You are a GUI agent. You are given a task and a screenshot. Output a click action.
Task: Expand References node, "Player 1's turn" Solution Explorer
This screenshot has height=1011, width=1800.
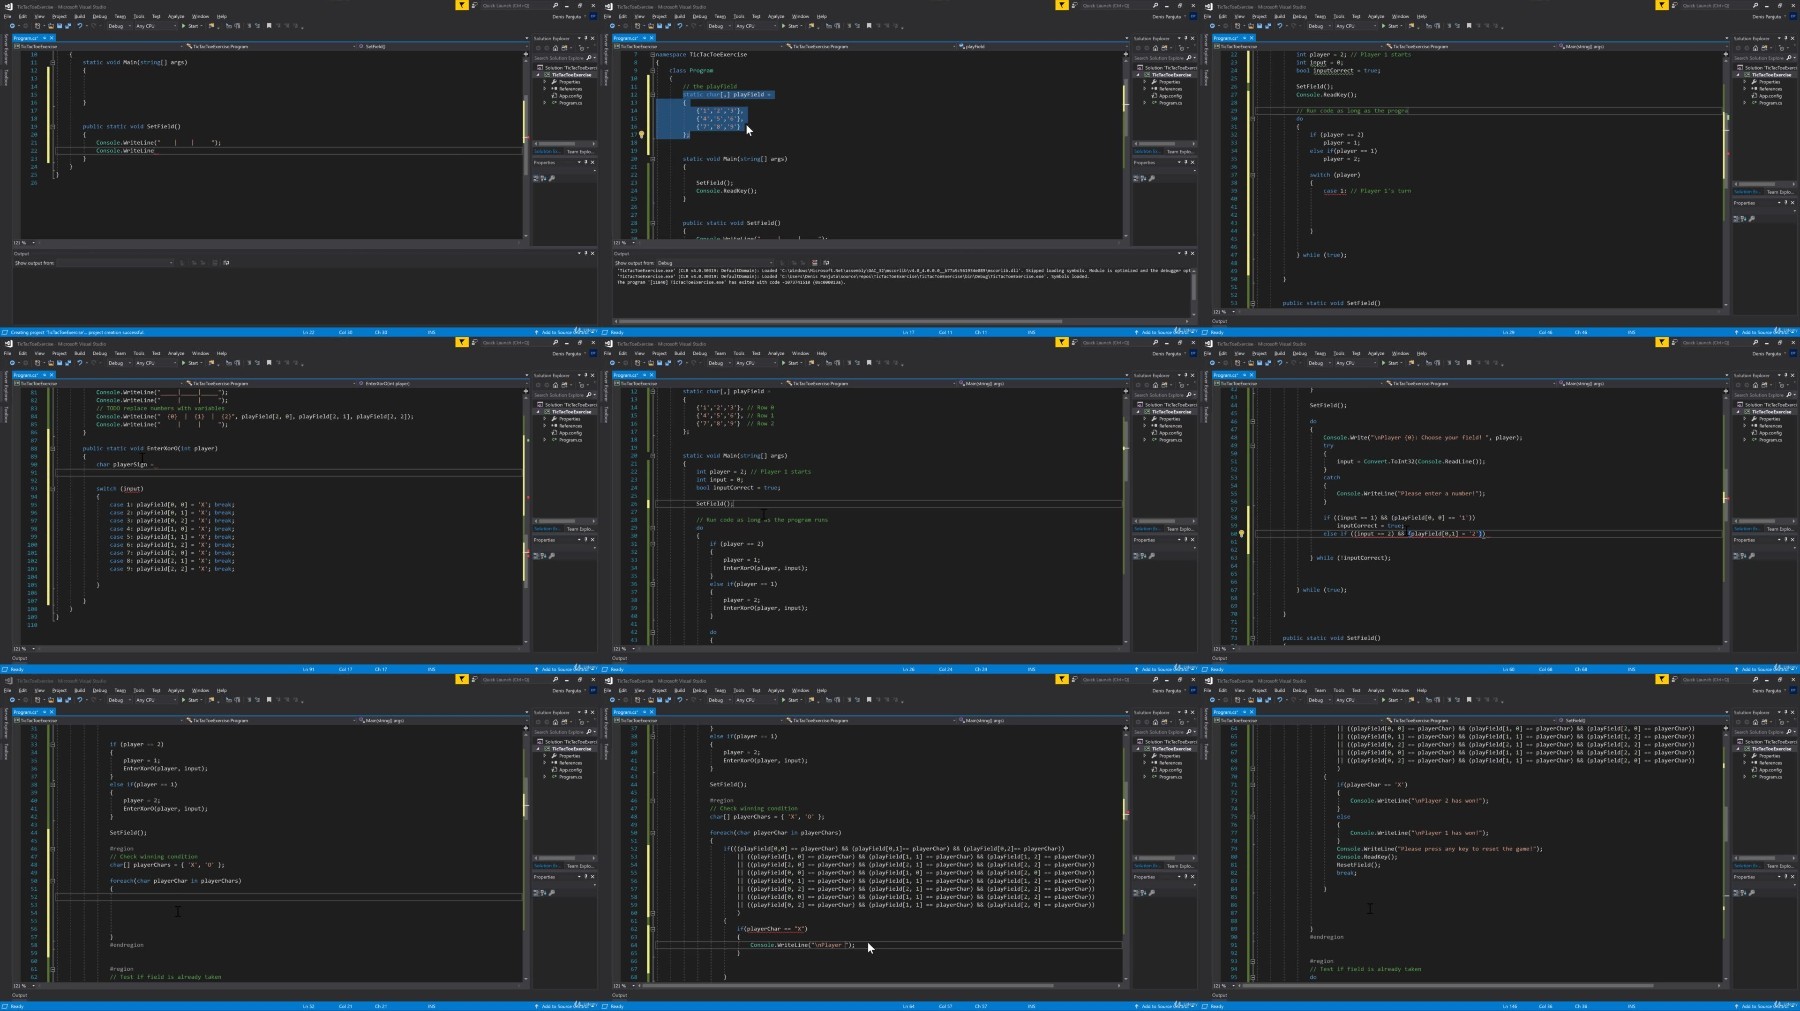(x=1744, y=89)
